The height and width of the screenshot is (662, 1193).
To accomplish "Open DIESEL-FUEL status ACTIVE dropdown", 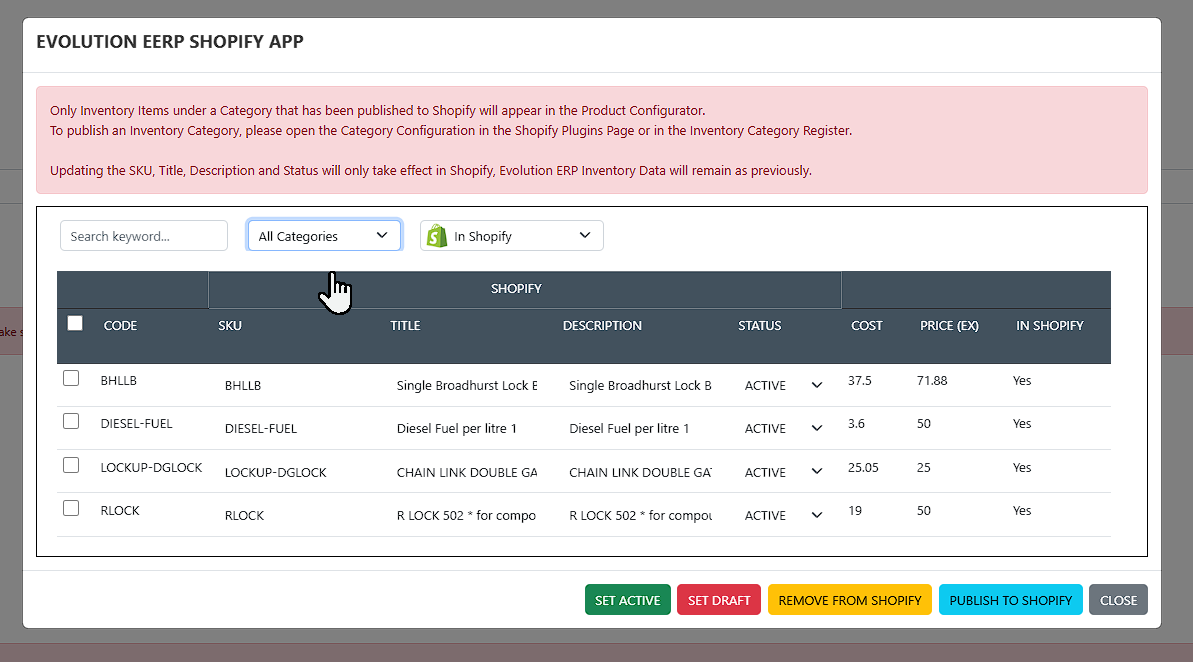I will [784, 428].
